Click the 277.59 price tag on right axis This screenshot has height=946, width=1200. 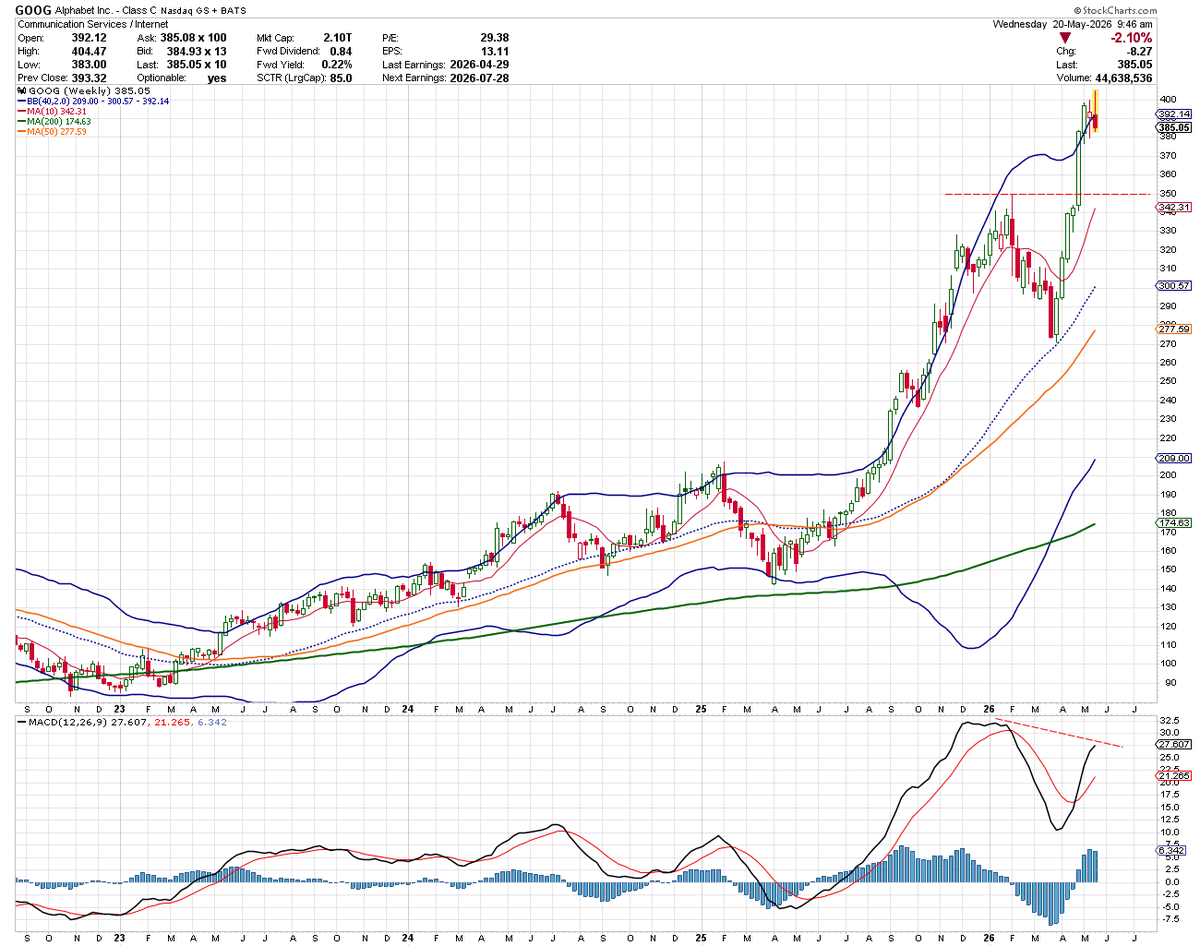pyautogui.click(x=1171, y=328)
